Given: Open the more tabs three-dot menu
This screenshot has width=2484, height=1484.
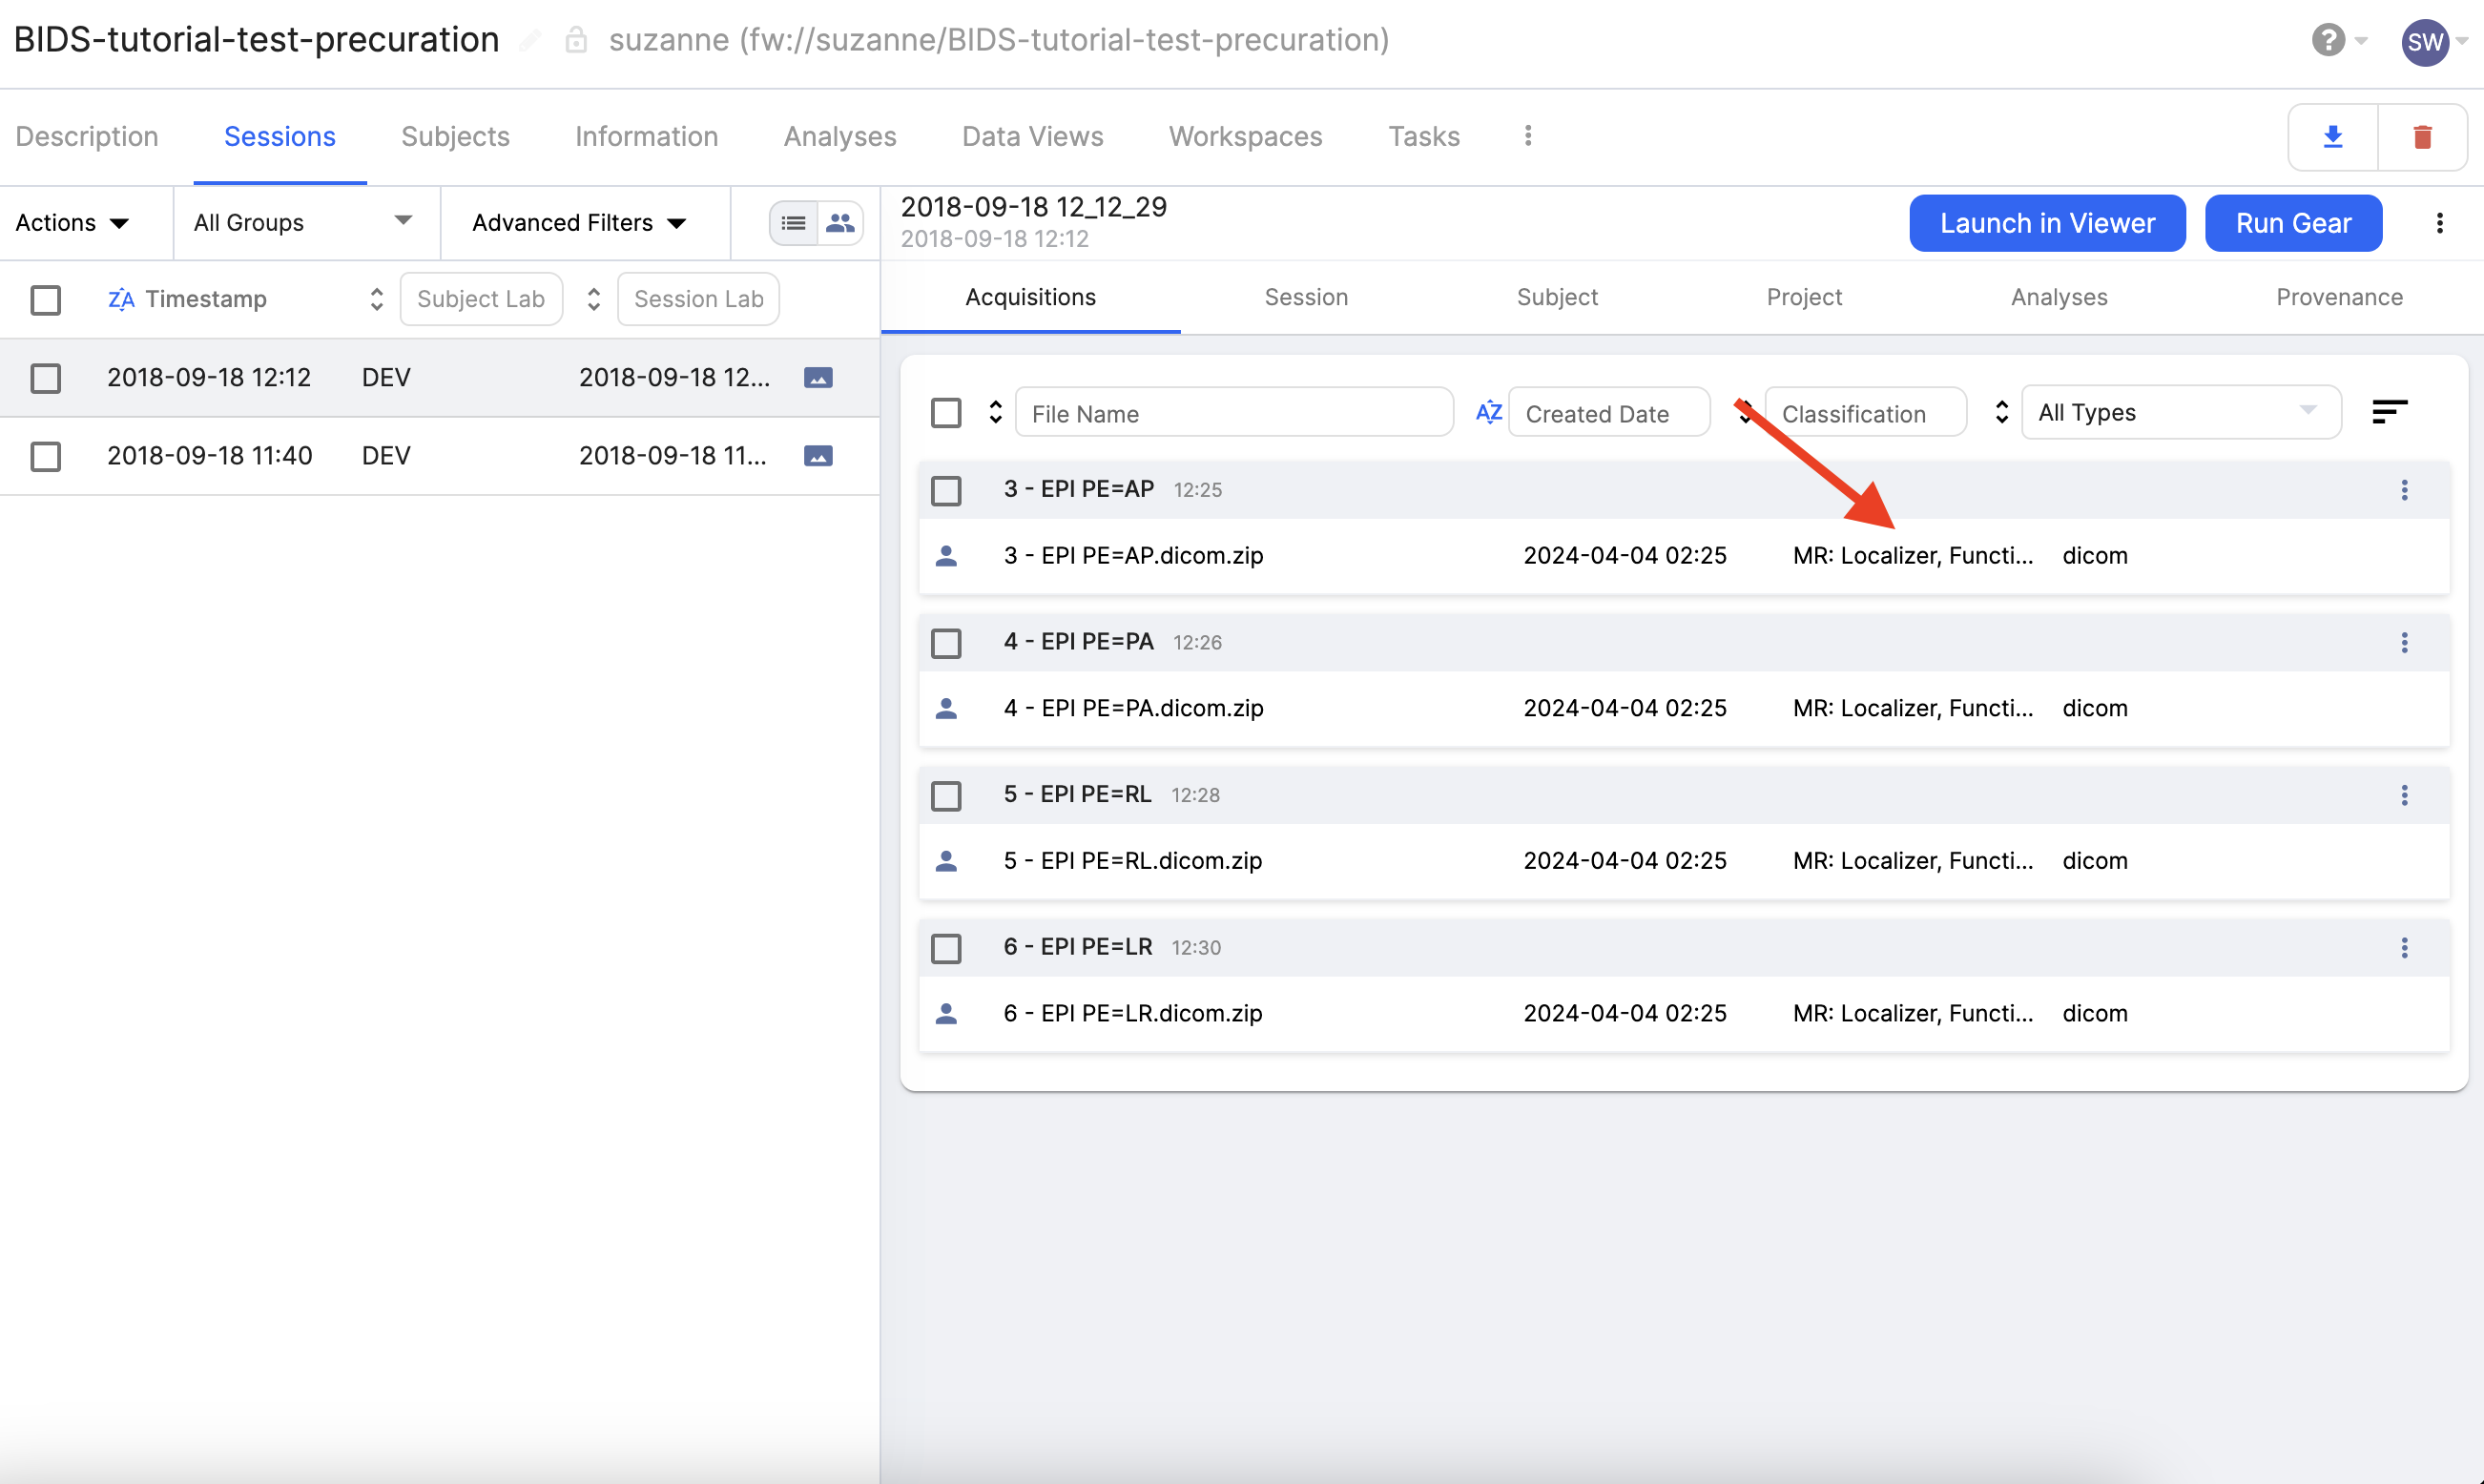Looking at the screenshot, I should tap(1527, 136).
